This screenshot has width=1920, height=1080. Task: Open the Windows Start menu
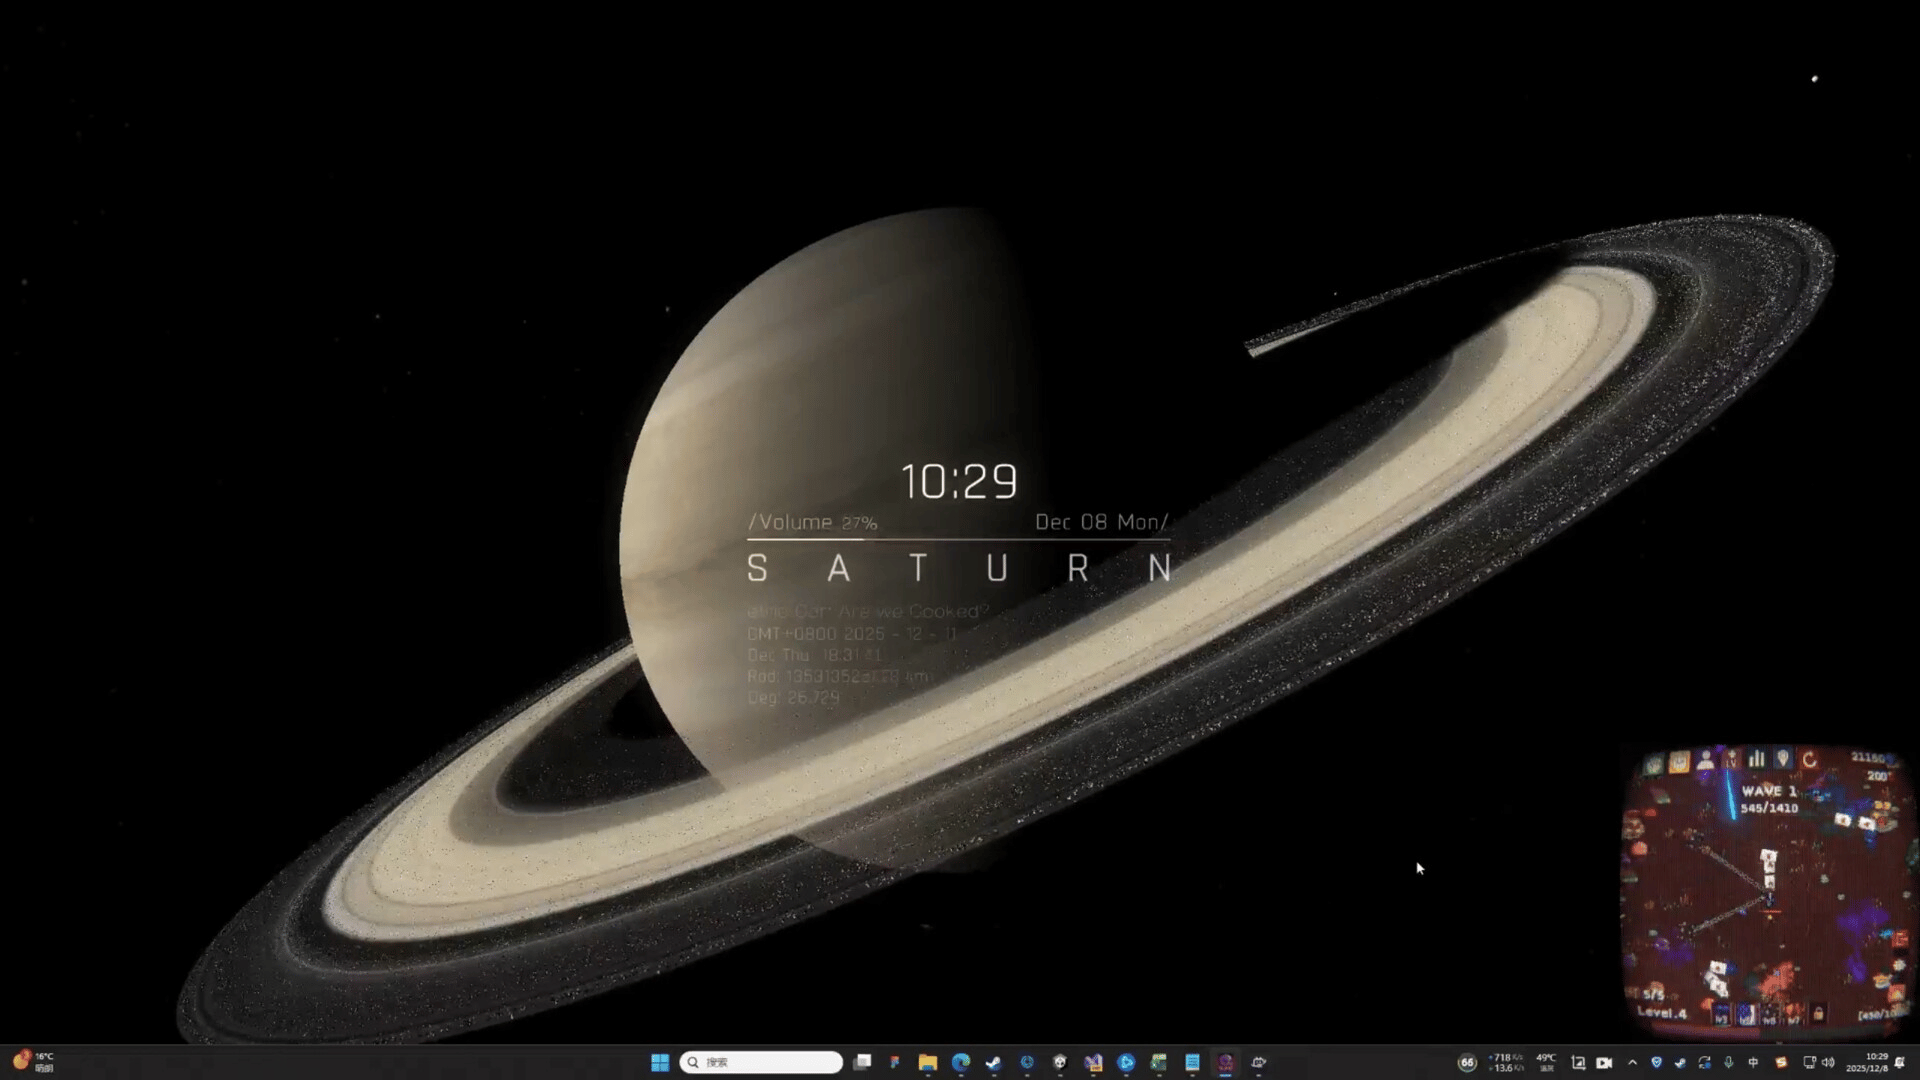pos(660,1062)
